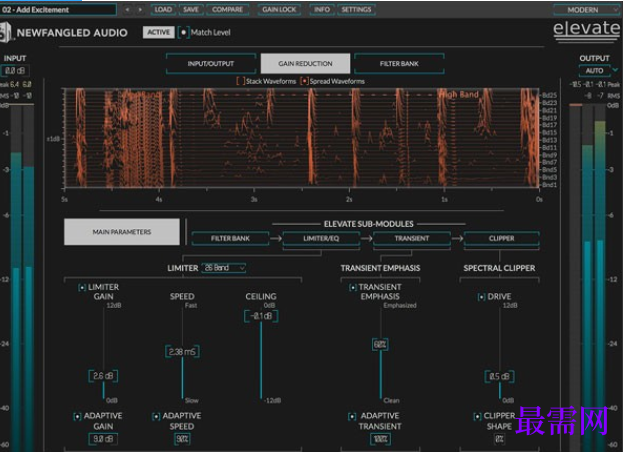This screenshot has width=627, height=452.
Task: Open the TRANSIENT sub-module
Action: [x=412, y=238]
